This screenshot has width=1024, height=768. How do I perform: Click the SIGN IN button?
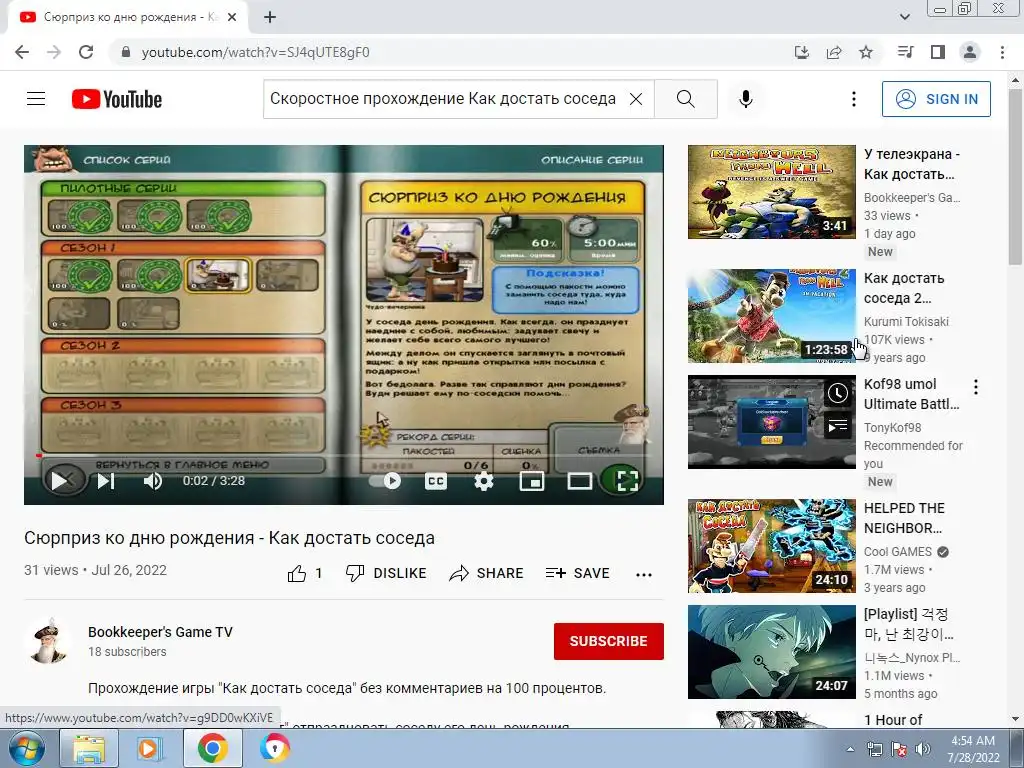coord(936,99)
